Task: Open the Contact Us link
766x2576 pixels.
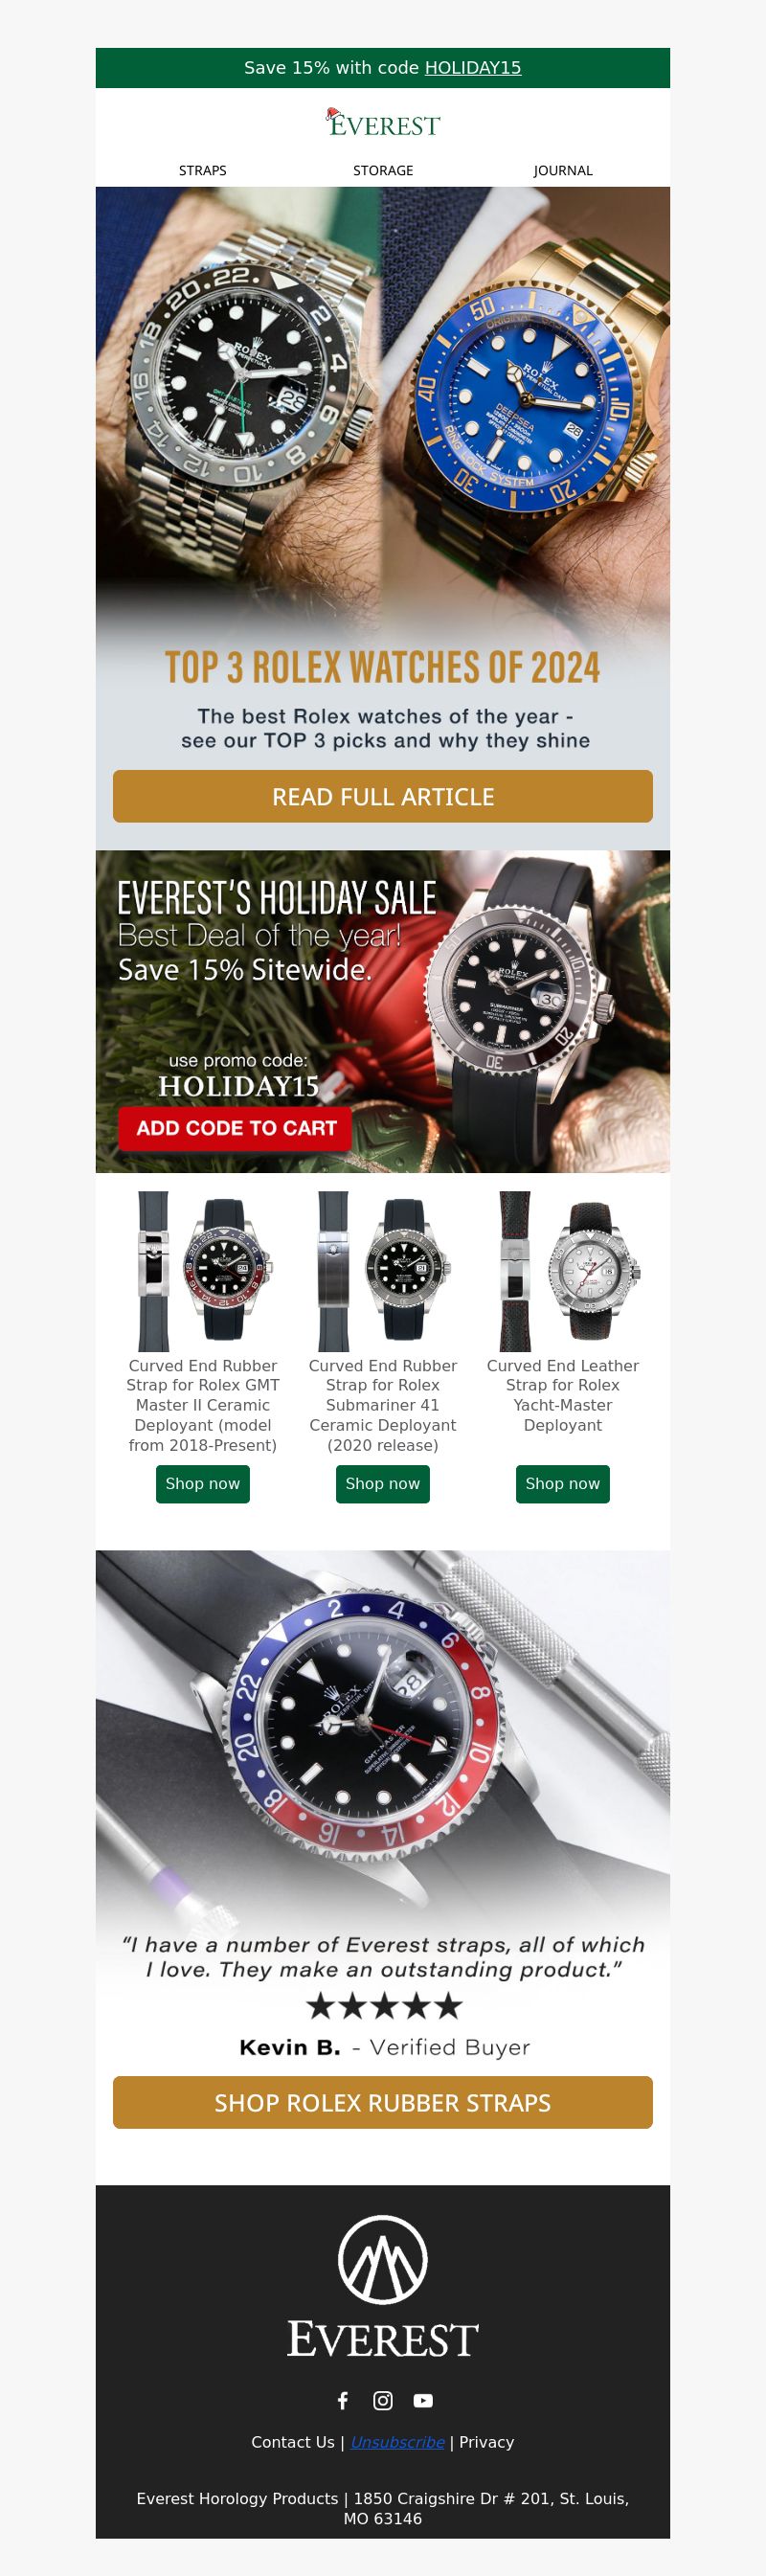Action: 293,2442
